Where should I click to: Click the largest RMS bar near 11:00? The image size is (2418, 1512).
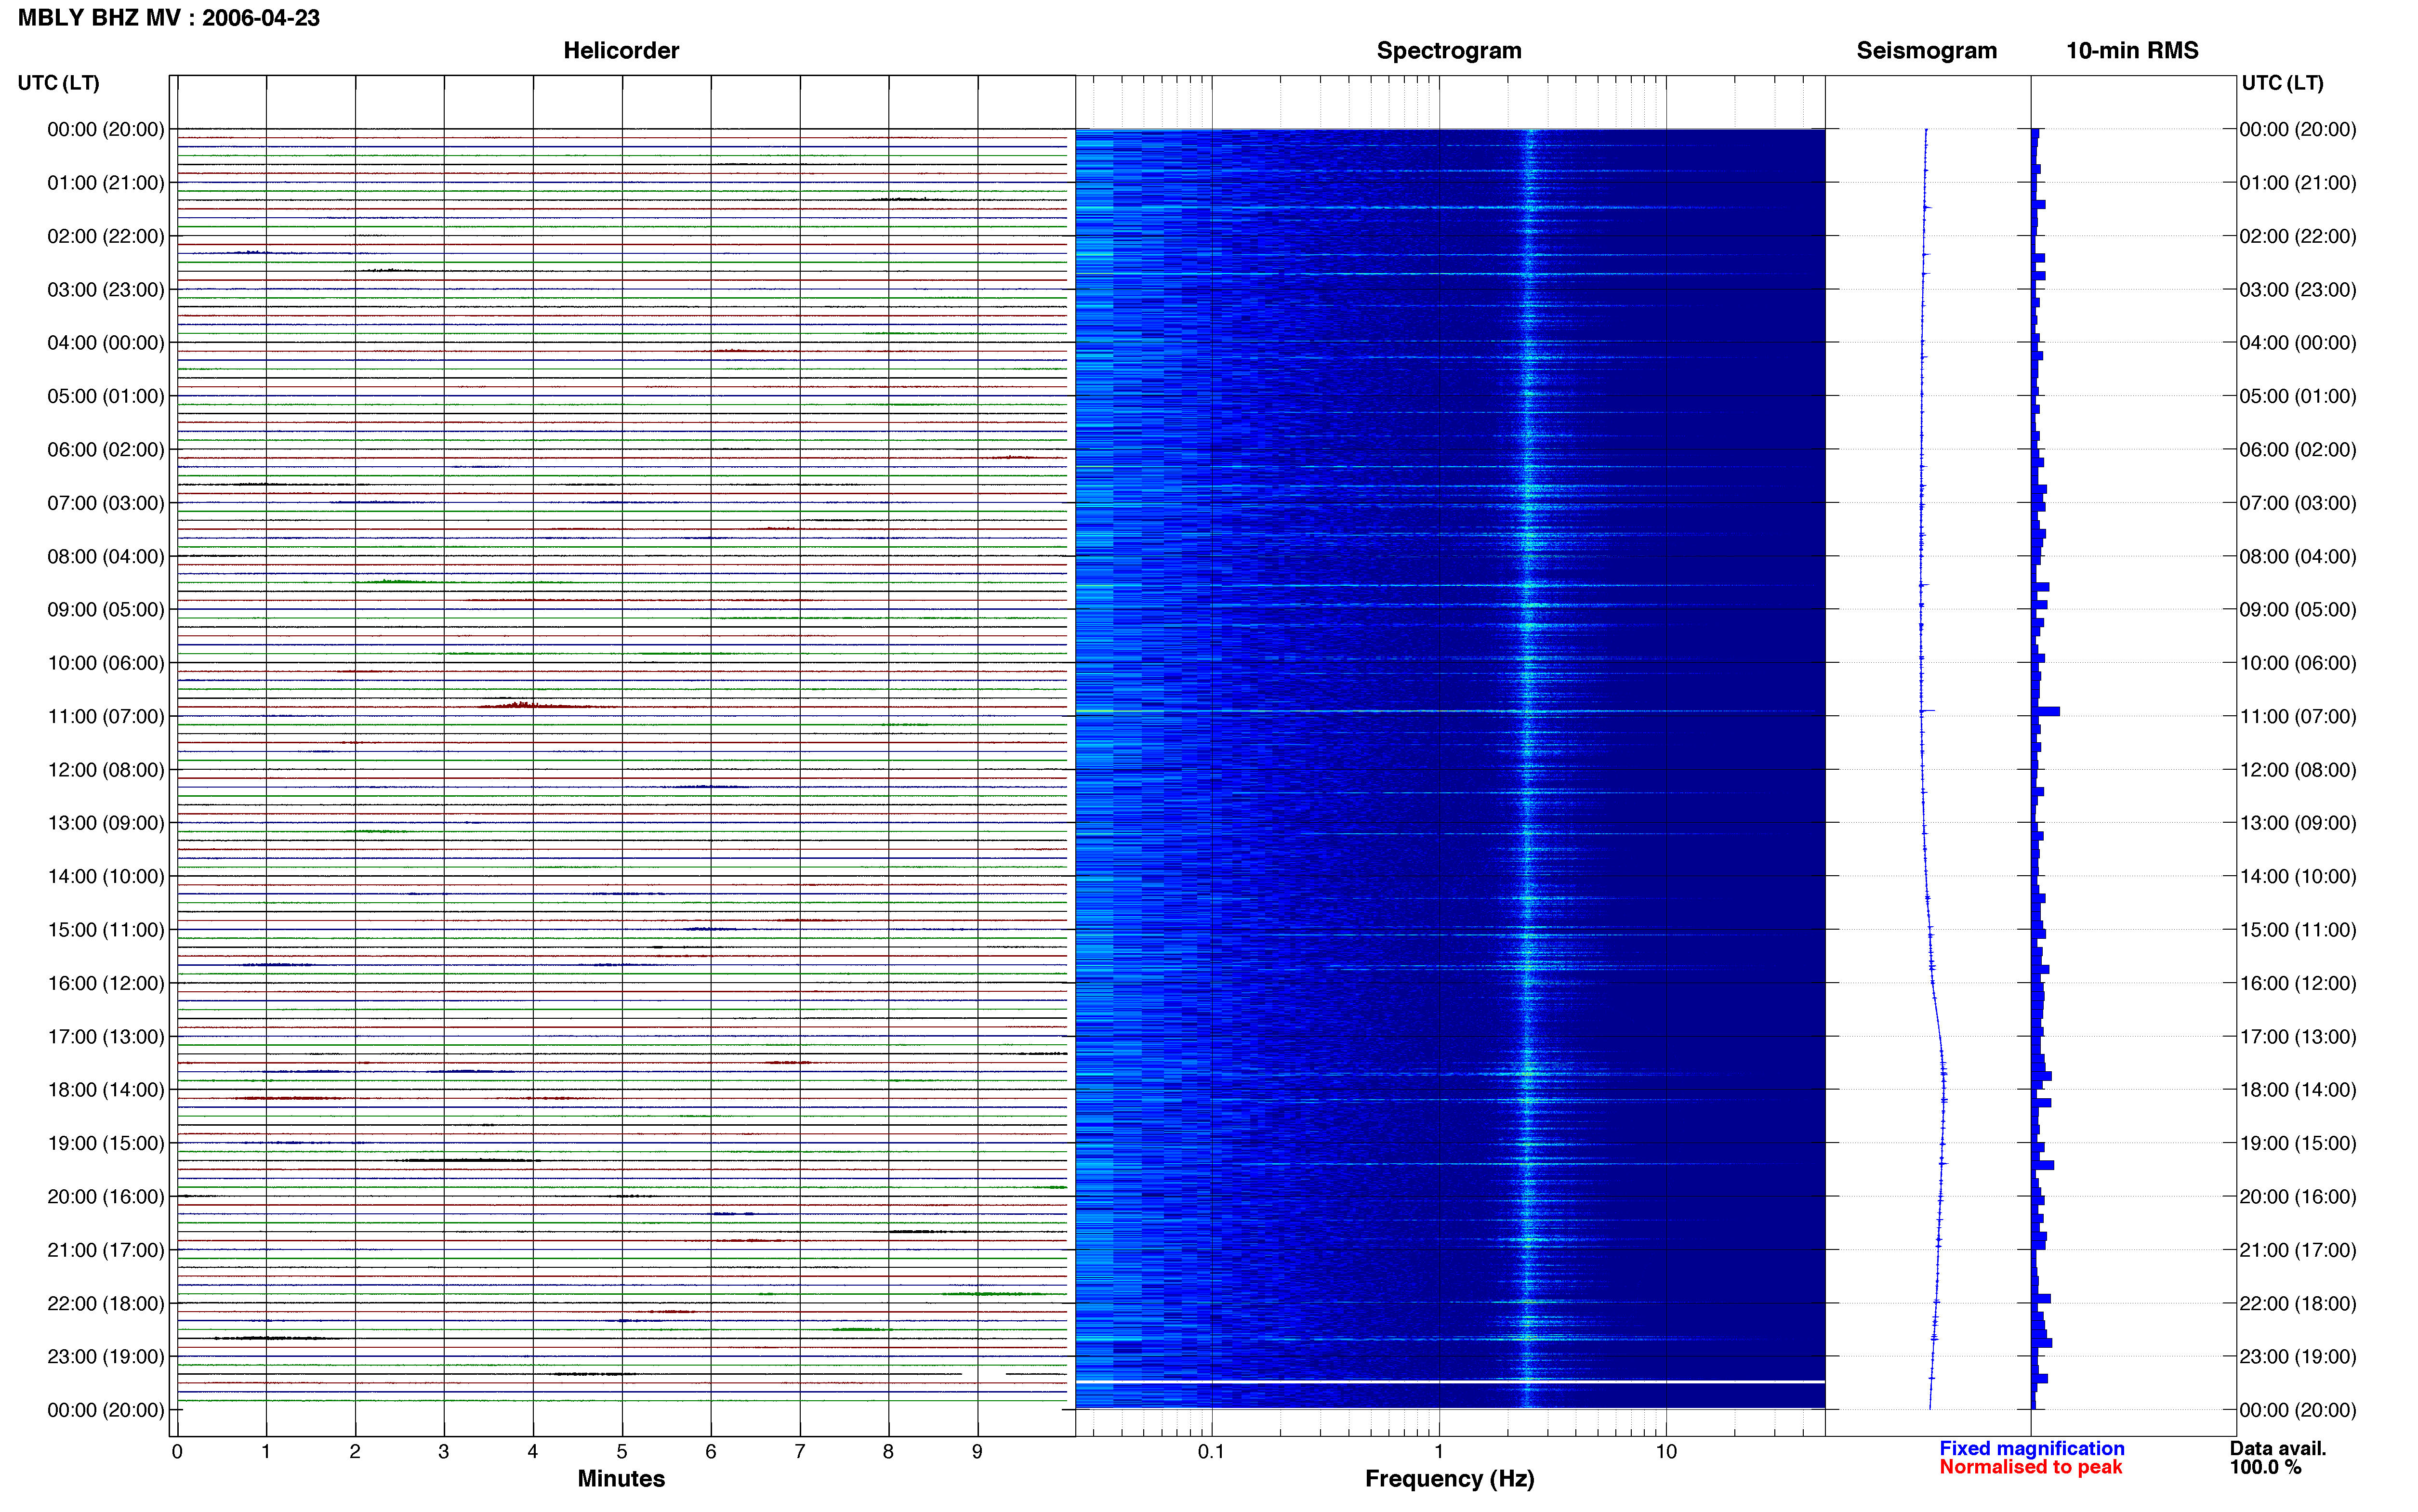[x=2046, y=711]
